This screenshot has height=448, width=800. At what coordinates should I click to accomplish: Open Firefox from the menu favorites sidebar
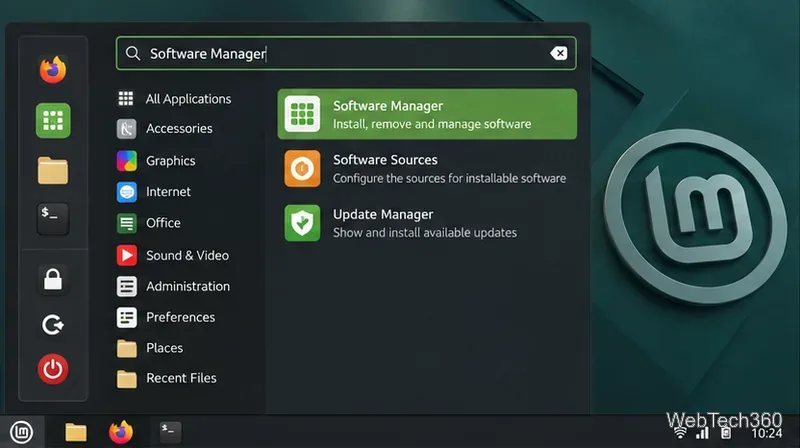tap(53, 69)
